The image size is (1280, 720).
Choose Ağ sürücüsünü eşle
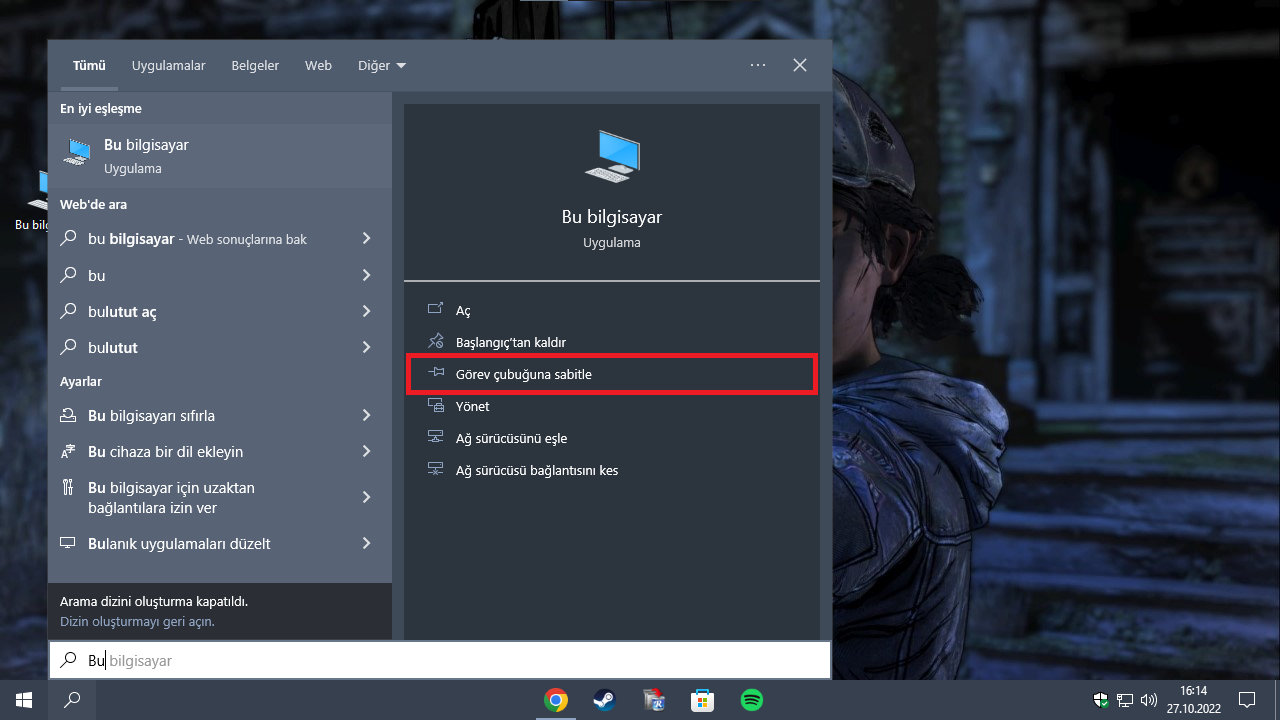click(x=612, y=438)
